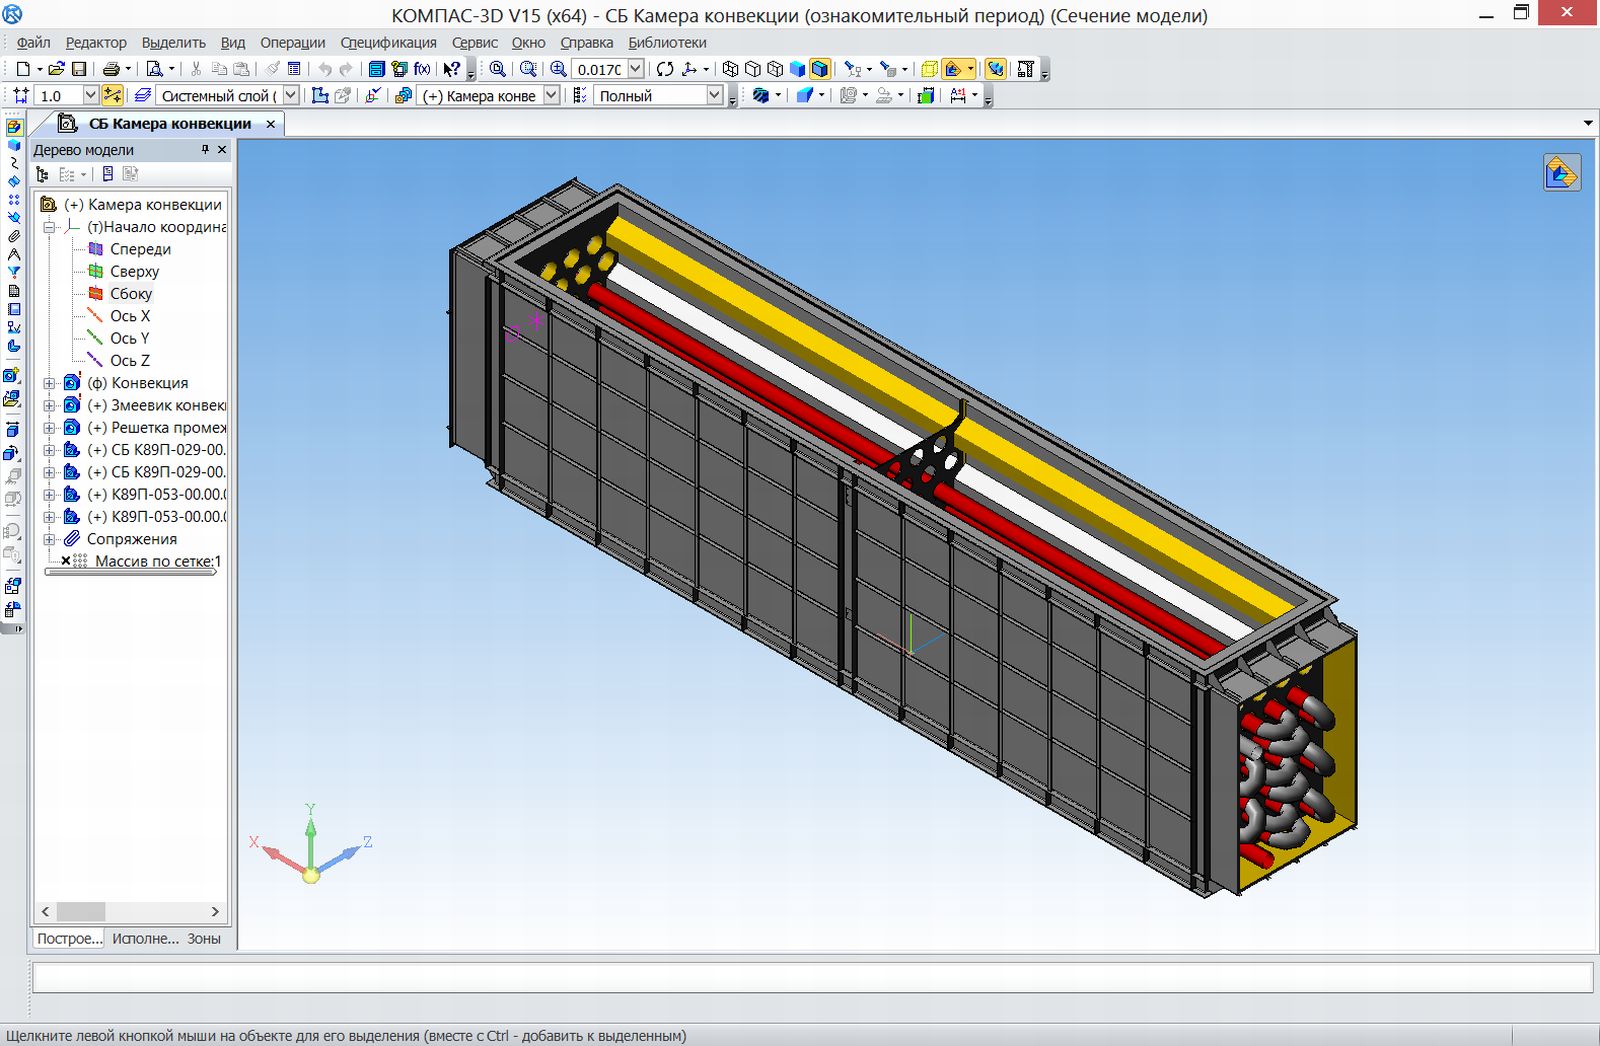Collapse the Начало координат tree node
1600x1046 pixels.
tap(49, 227)
